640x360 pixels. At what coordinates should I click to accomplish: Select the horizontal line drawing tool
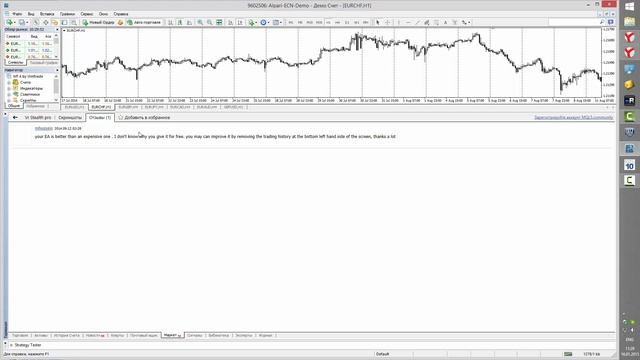[408, 22]
